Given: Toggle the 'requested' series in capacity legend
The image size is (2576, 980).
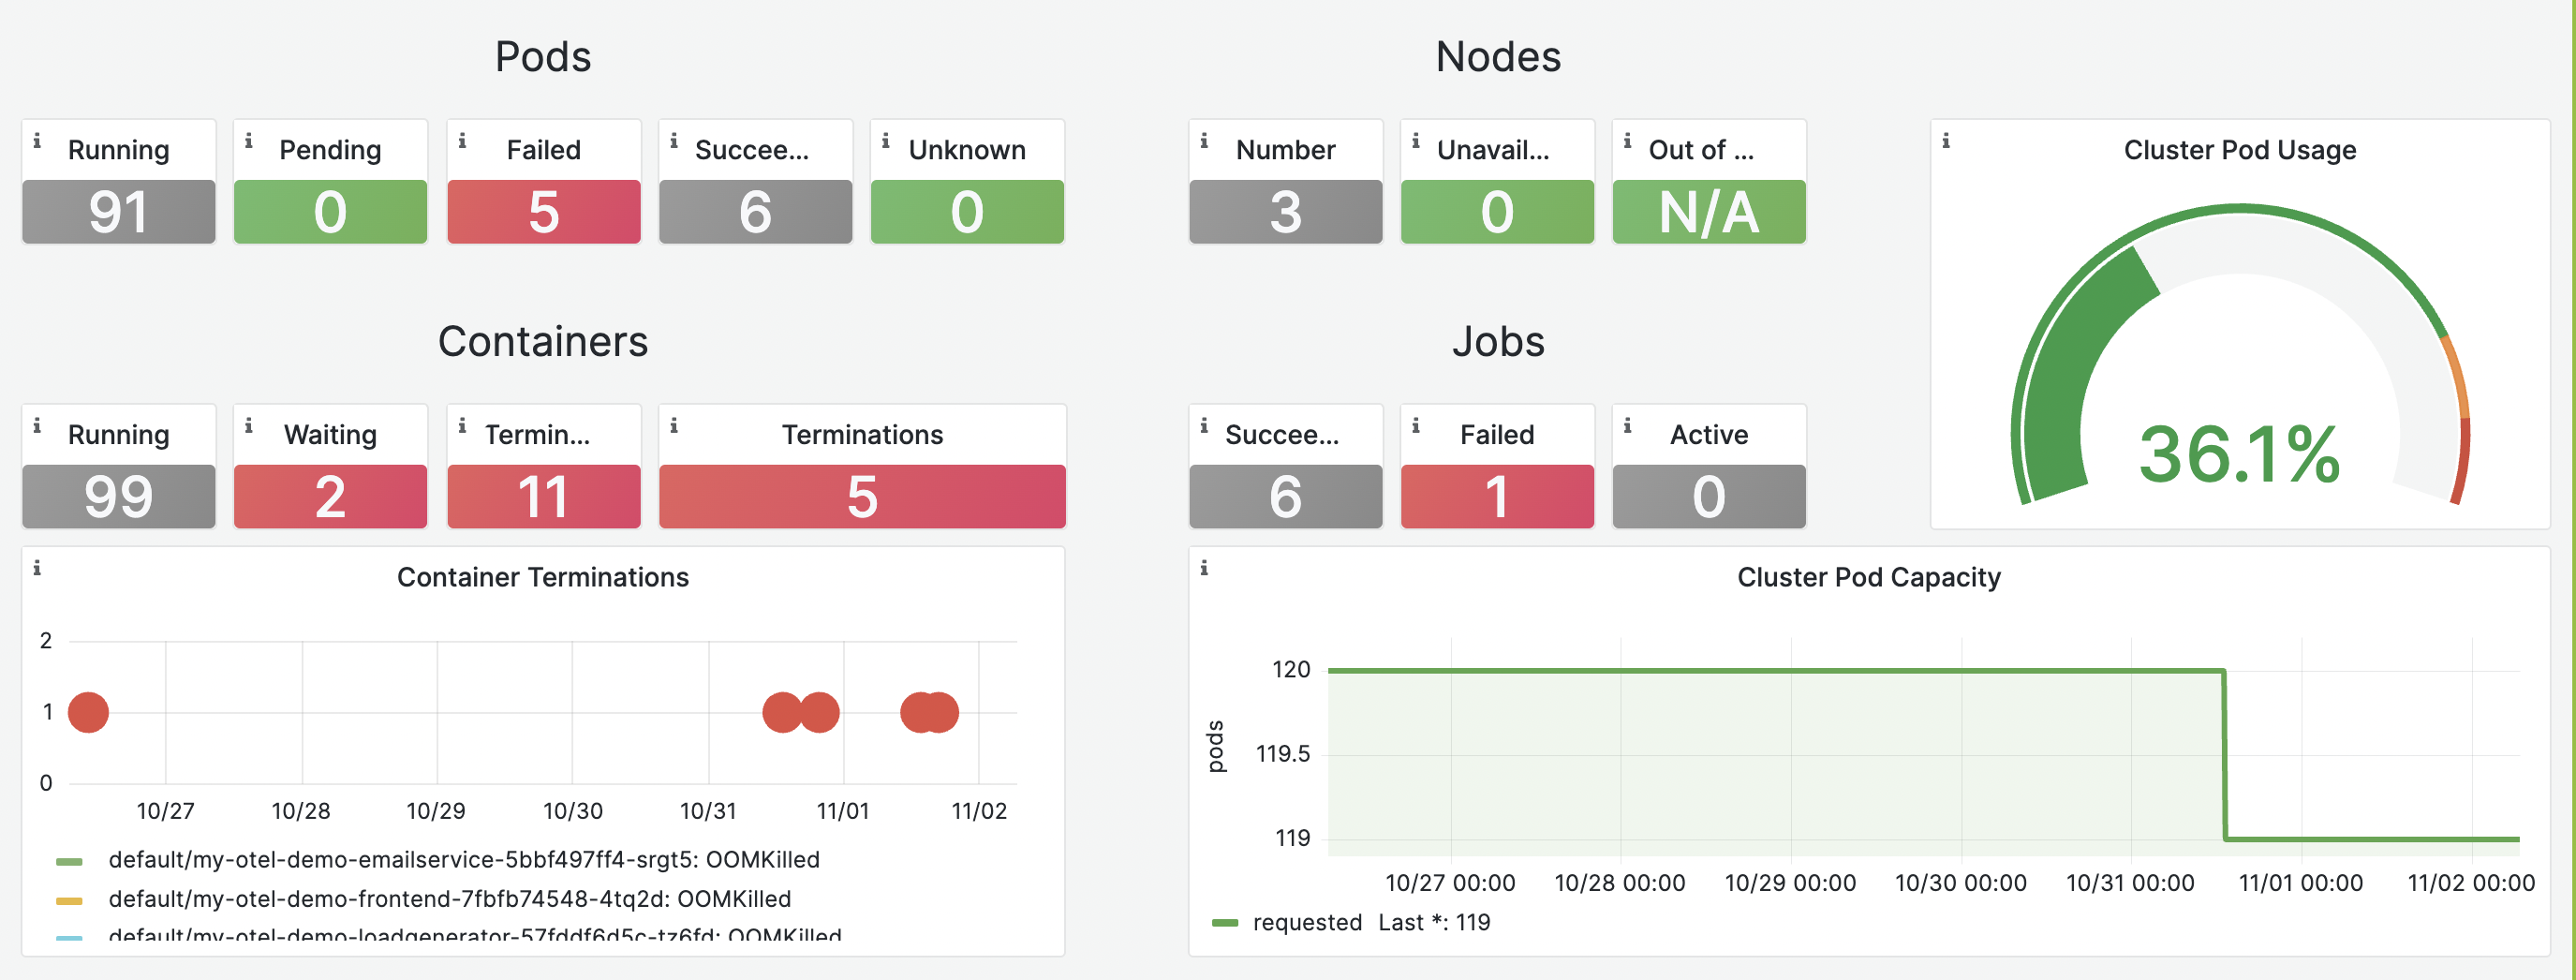Looking at the screenshot, I should tap(1307, 922).
